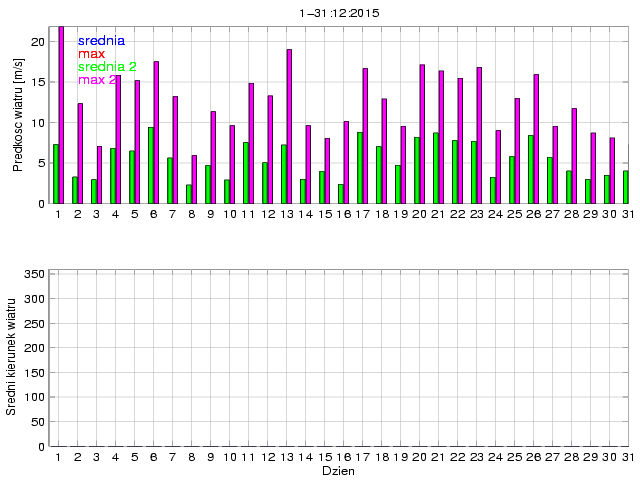Viewport: 640px width, 480px height.
Task: Click the magenta bar for day 20
Action: [422, 134]
